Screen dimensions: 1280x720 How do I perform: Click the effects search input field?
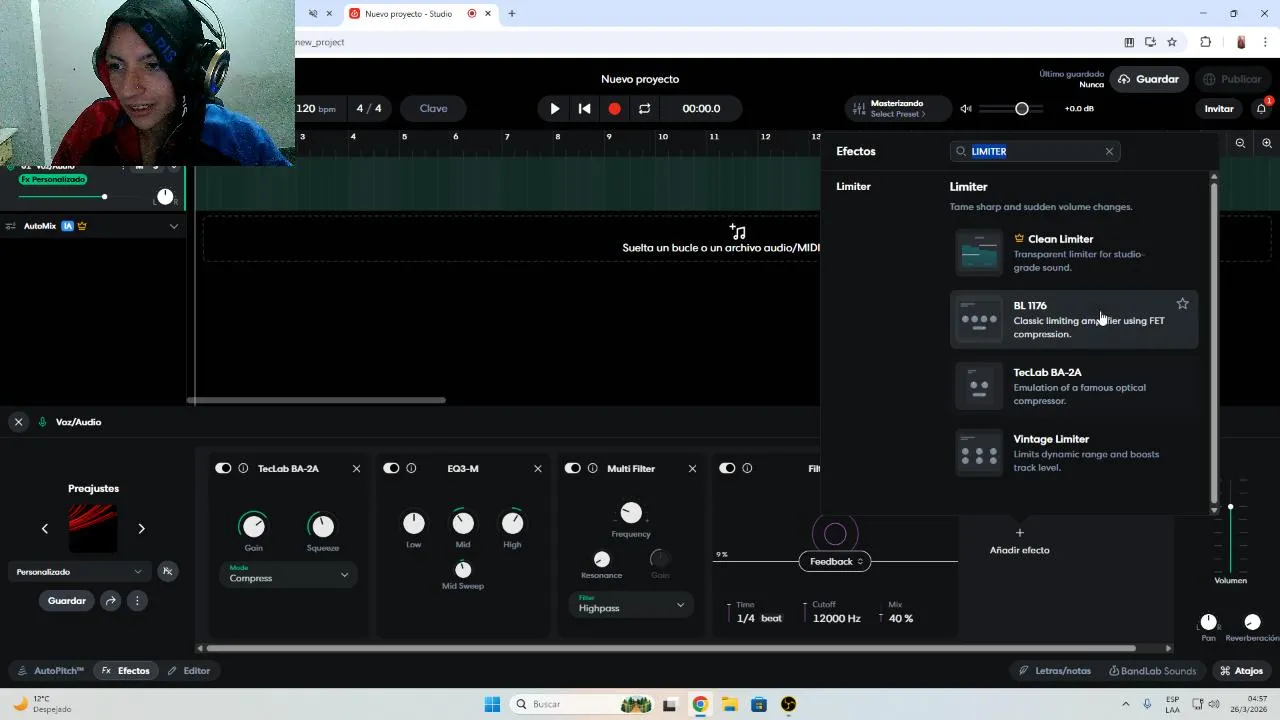point(1034,151)
